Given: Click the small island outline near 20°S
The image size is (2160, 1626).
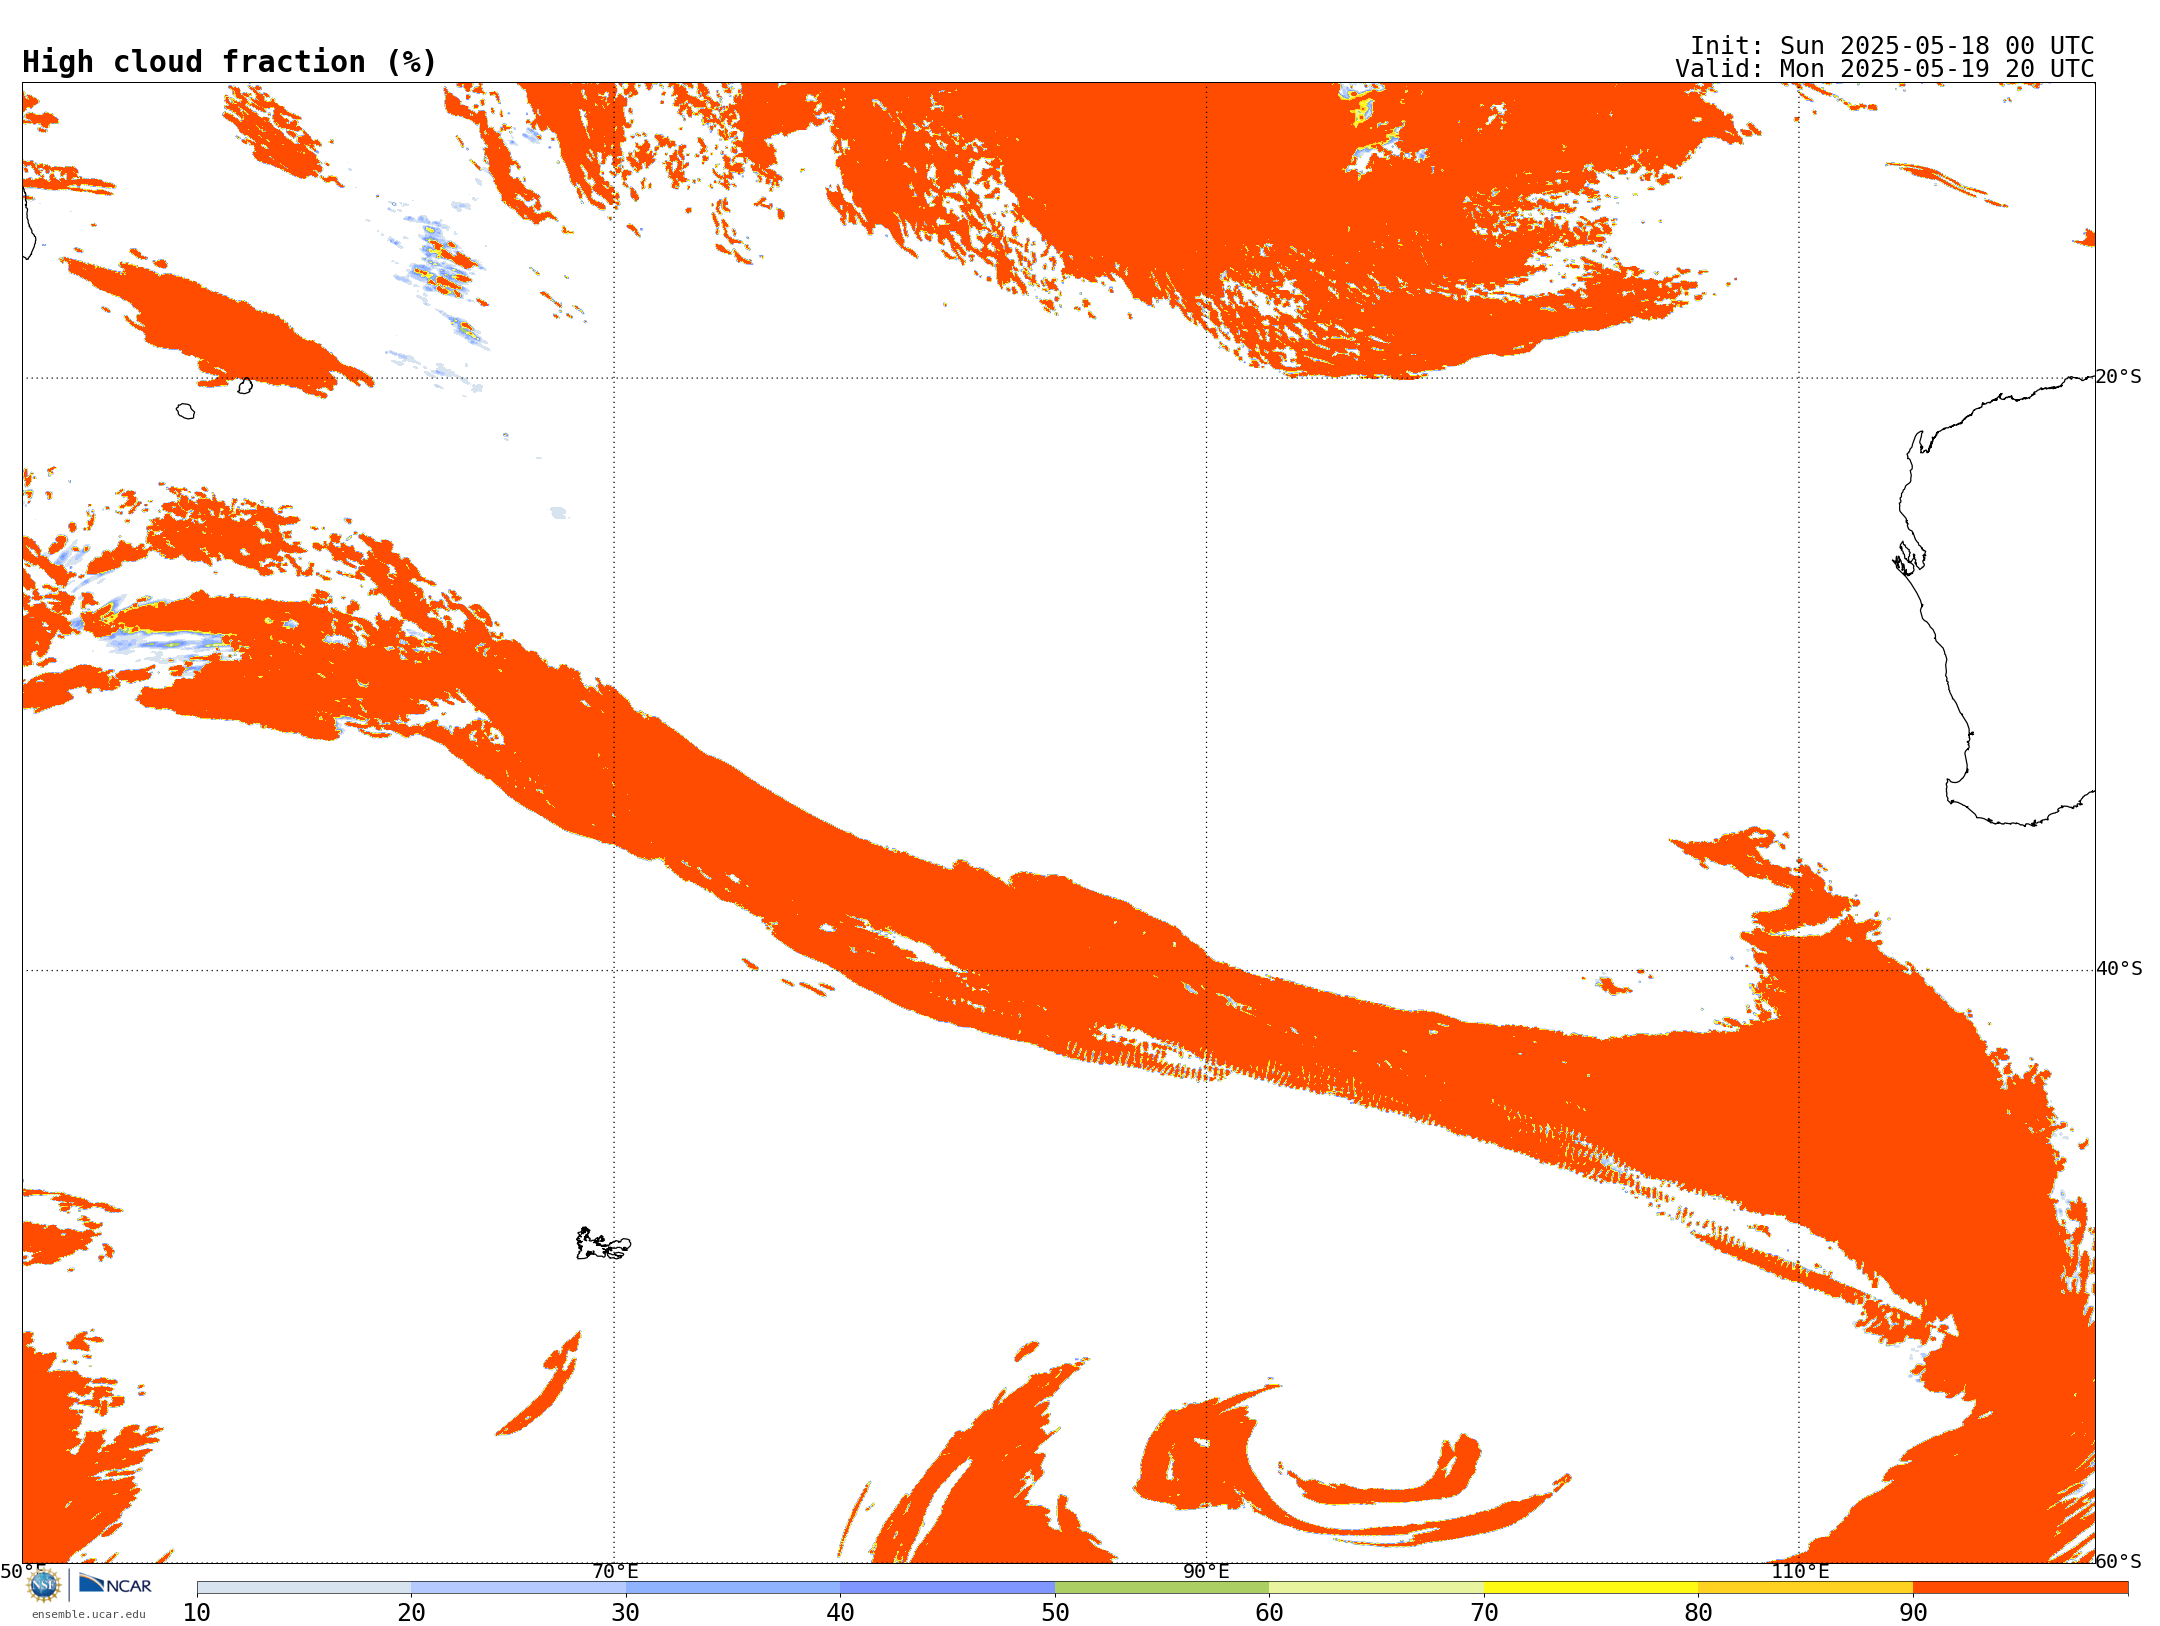Looking at the screenshot, I should (245, 385).
